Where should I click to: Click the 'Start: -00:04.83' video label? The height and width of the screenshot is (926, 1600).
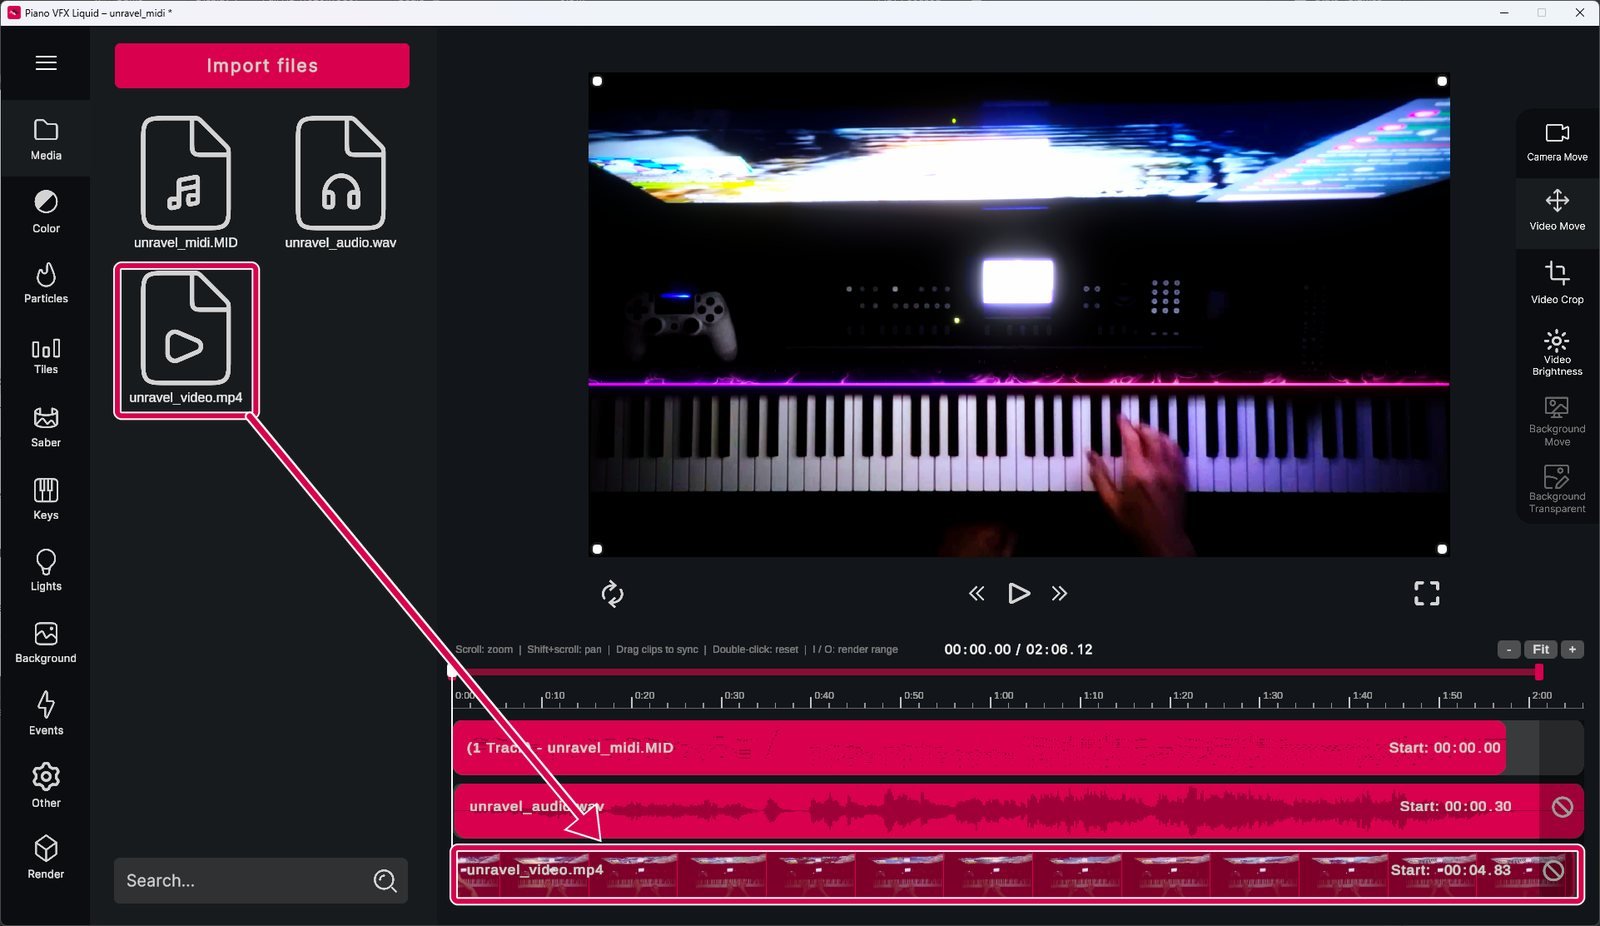(x=1450, y=870)
